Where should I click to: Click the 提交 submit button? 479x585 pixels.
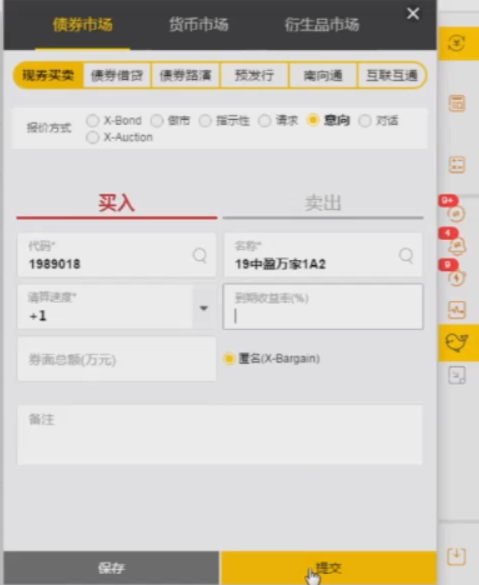(x=329, y=567)
